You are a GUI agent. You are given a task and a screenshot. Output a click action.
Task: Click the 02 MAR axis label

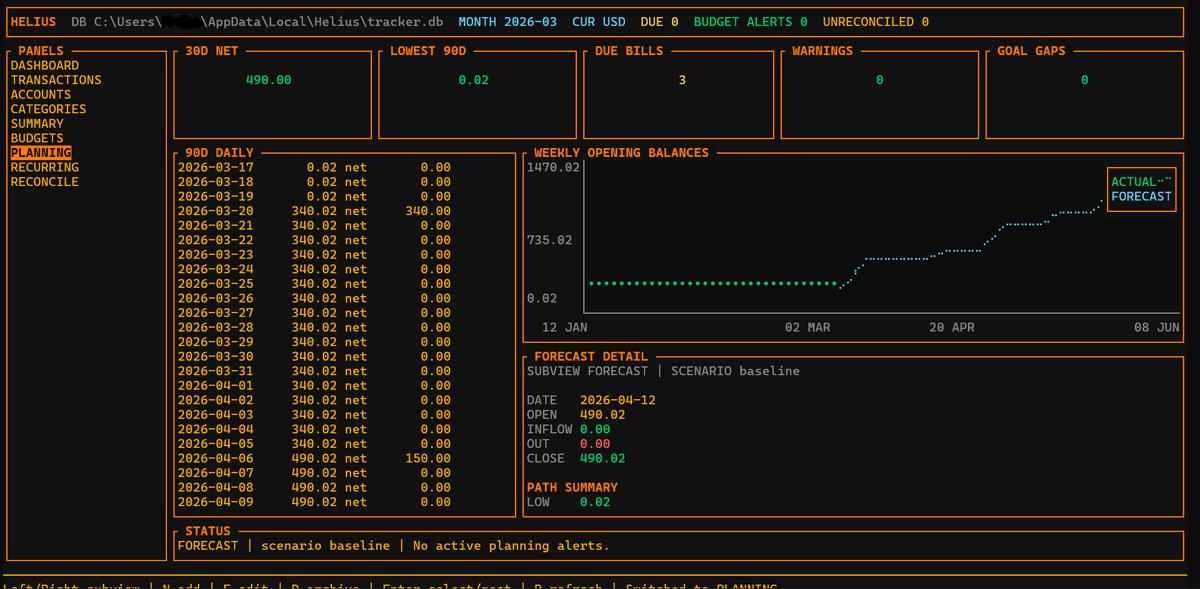tap(808, 327)
